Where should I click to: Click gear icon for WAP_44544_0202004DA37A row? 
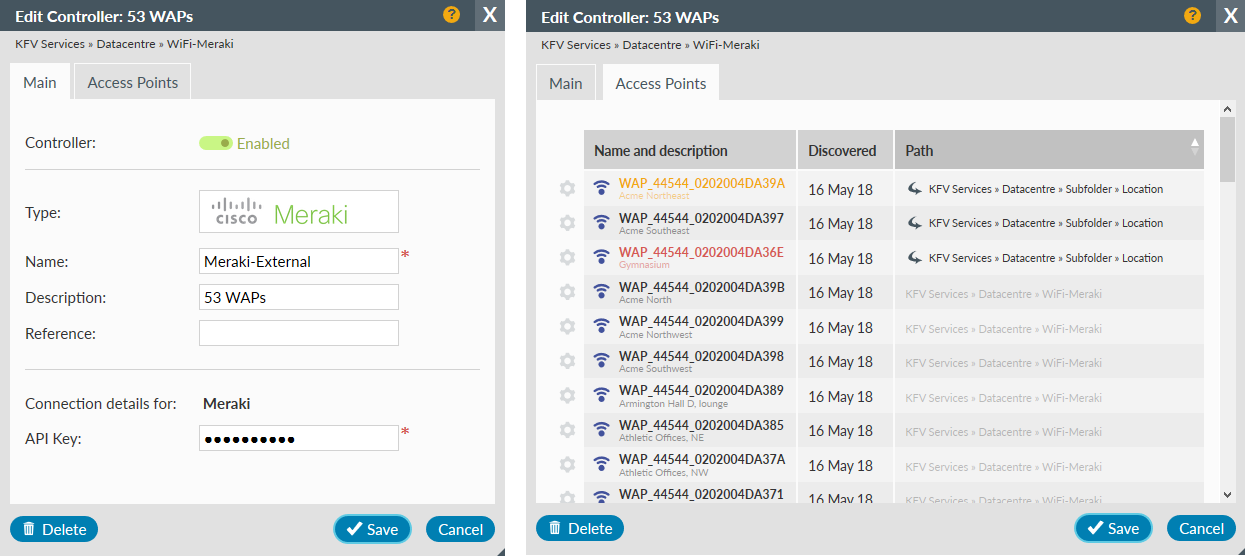[567, 464]
